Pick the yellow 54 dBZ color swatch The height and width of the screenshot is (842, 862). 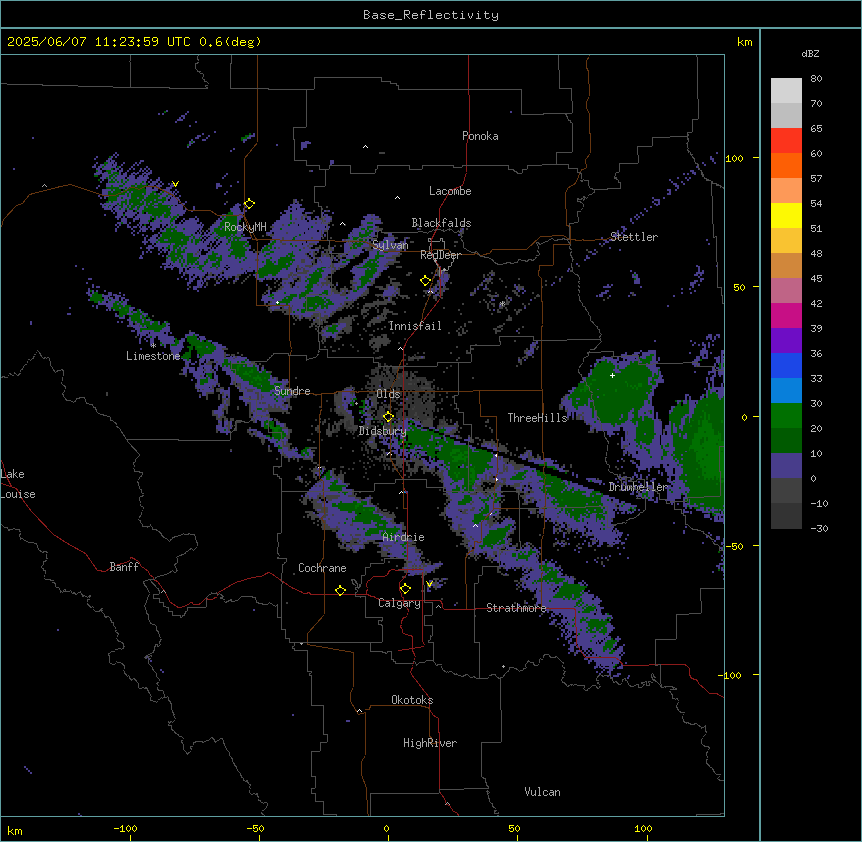[786, 215]
